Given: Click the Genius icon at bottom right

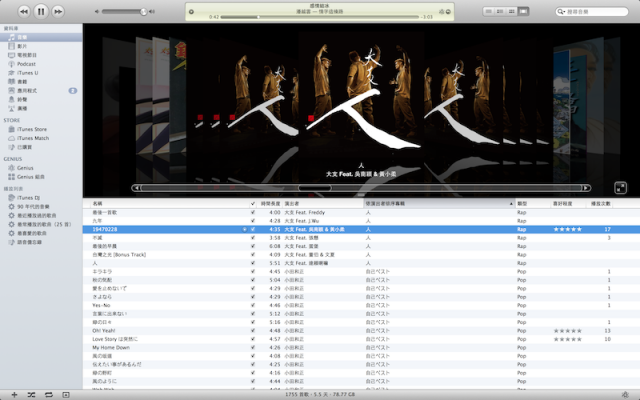Looking at the screenshot, I should (x=625, y=395).
